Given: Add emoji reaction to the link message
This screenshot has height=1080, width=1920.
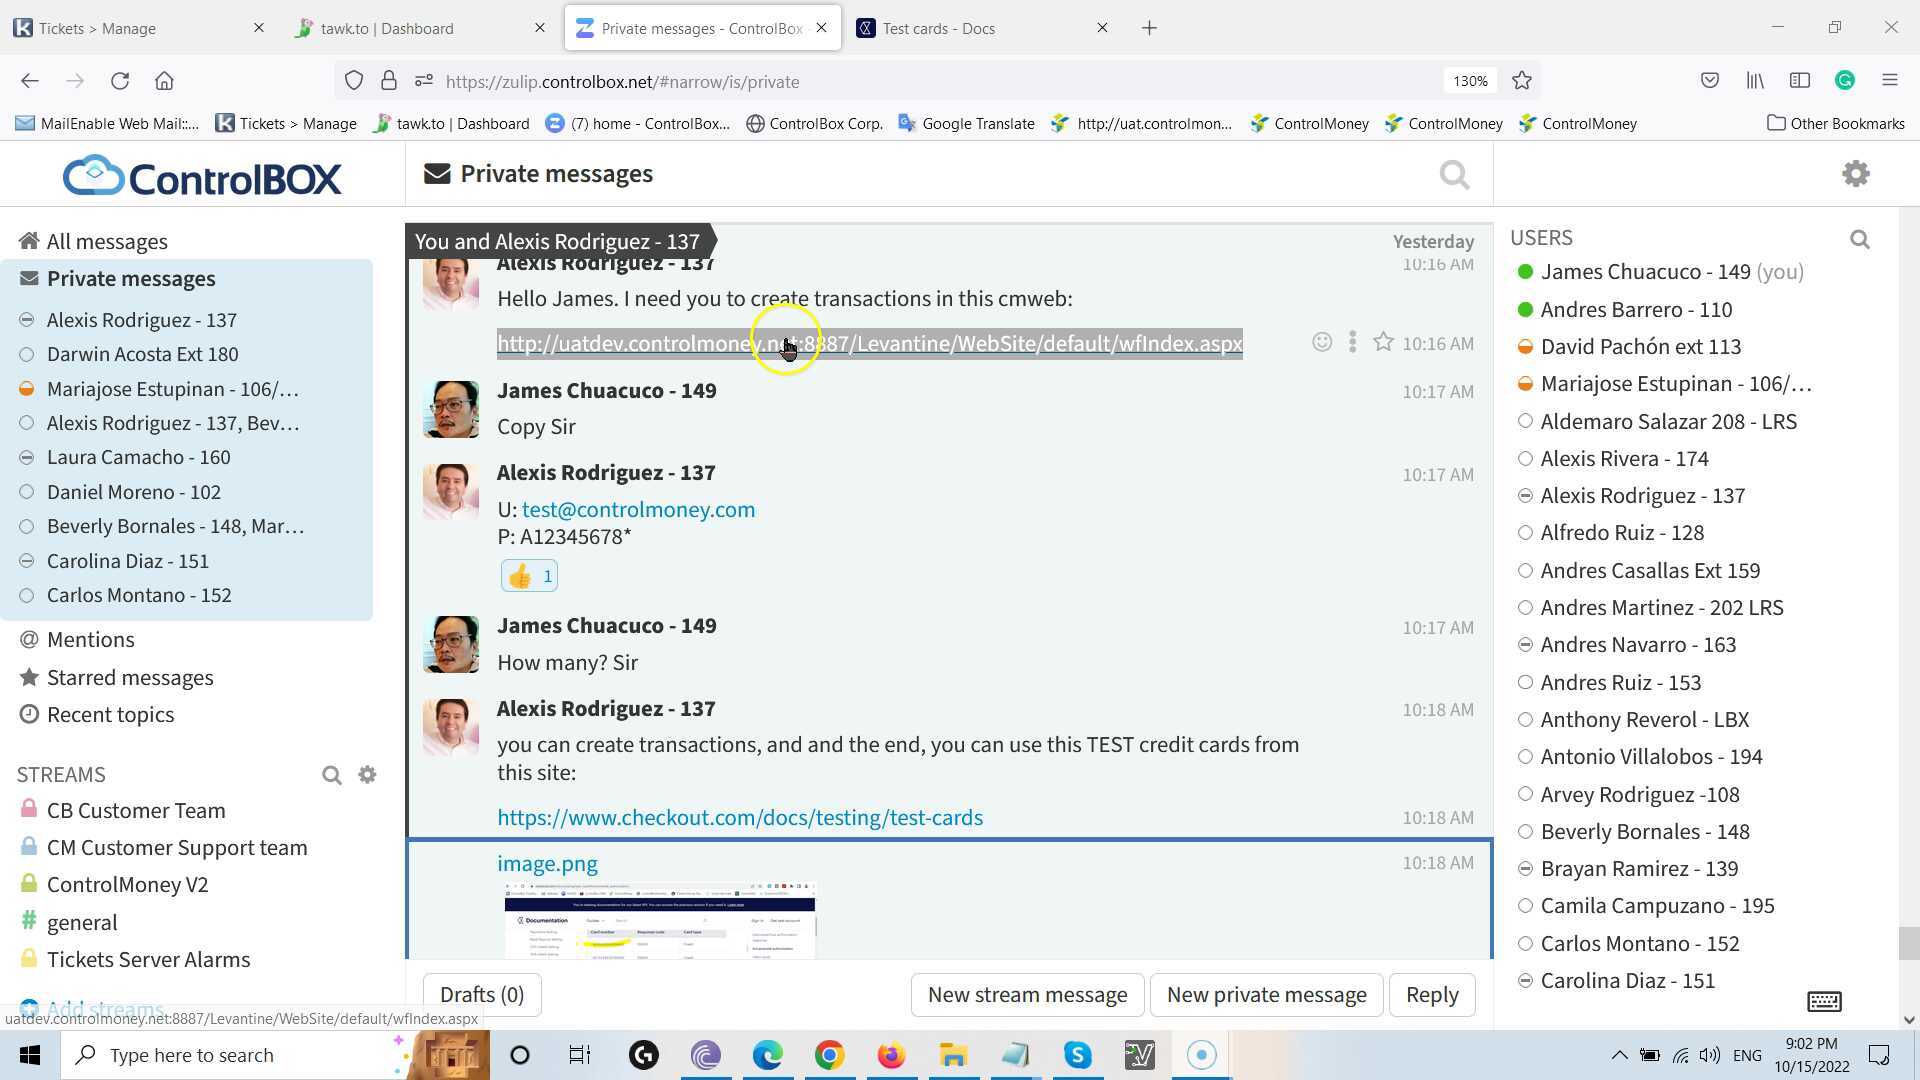Looking at the screenshot, I should point(1321,343).
